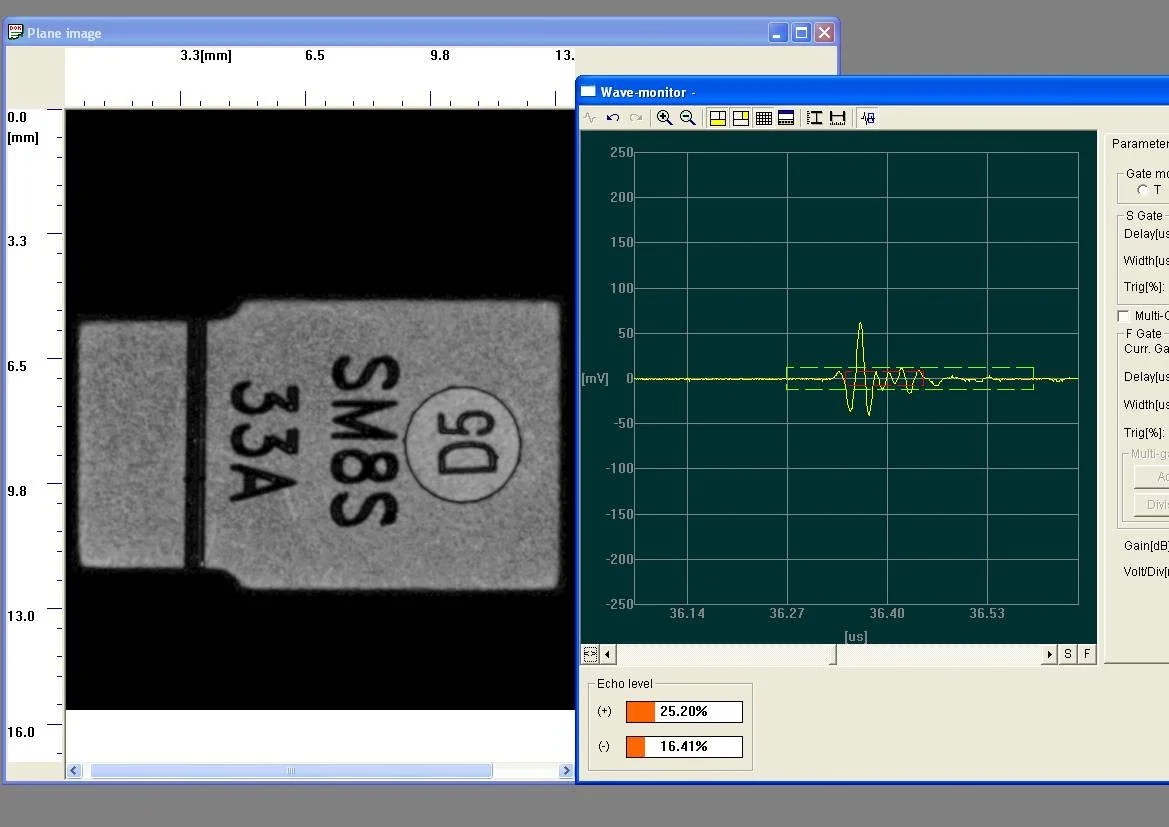Viewport: 1169px width, 827px height.
Task: Click the fit-width button left of waveform scrollbar
Action: (590, 654)
